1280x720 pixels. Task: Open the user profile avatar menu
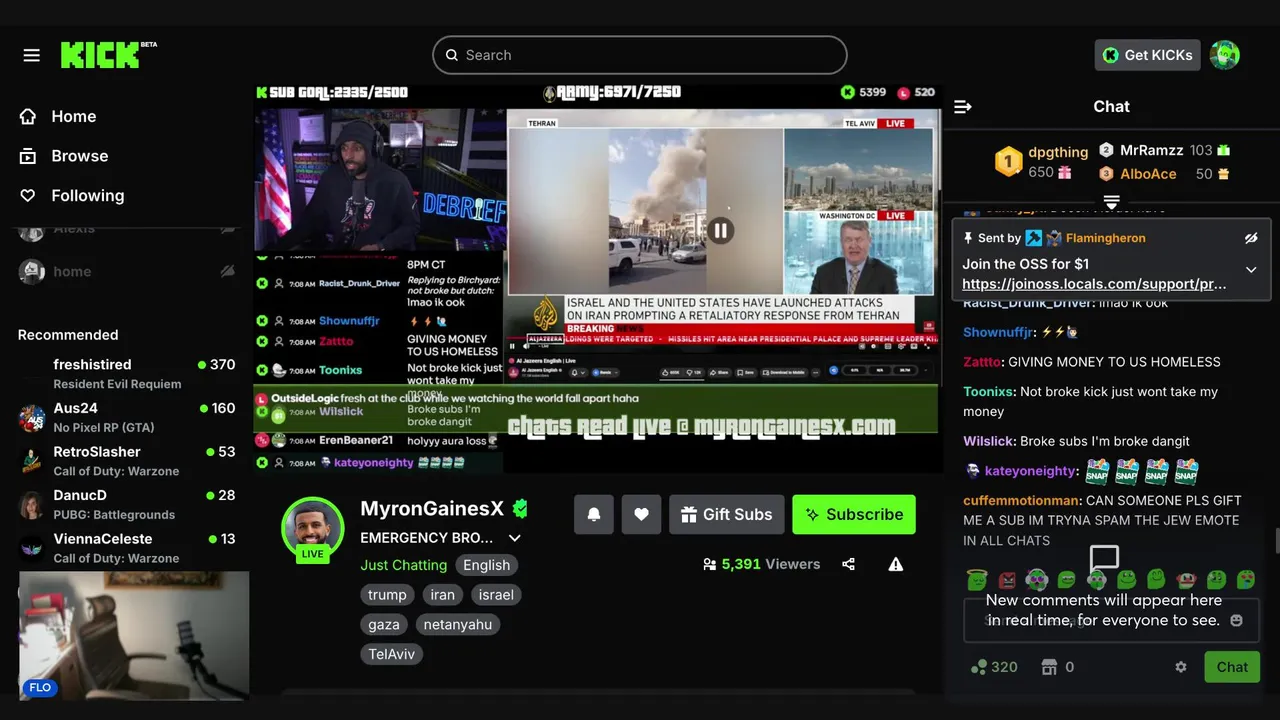pos(1225,55)
